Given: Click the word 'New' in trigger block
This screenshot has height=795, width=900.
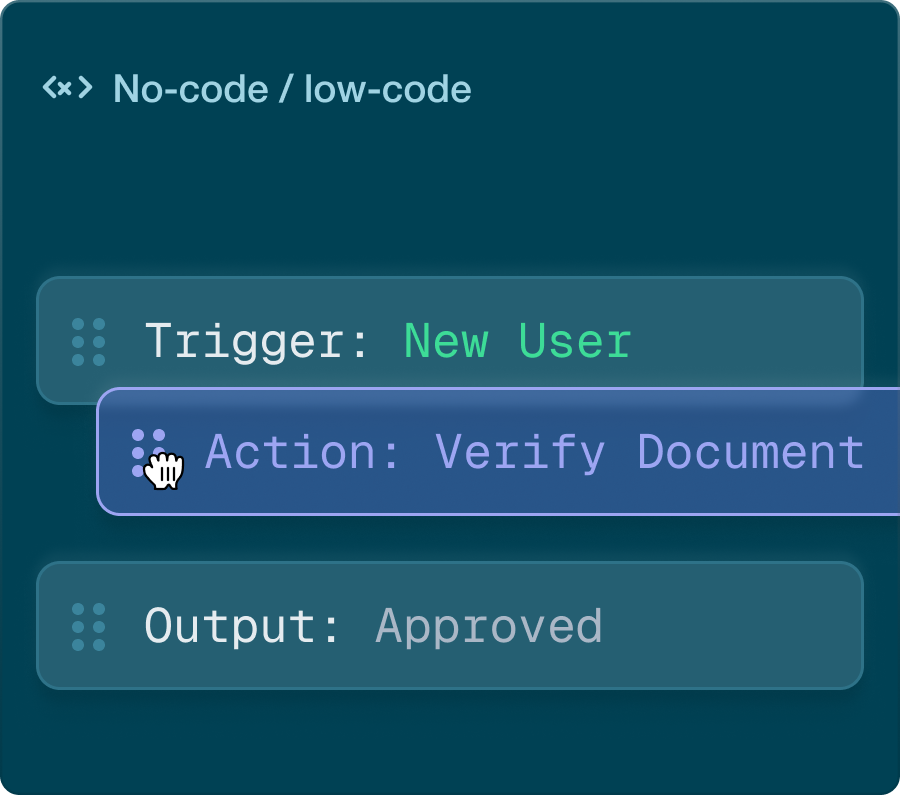Looking at the screenshot, I should point(446,342).
